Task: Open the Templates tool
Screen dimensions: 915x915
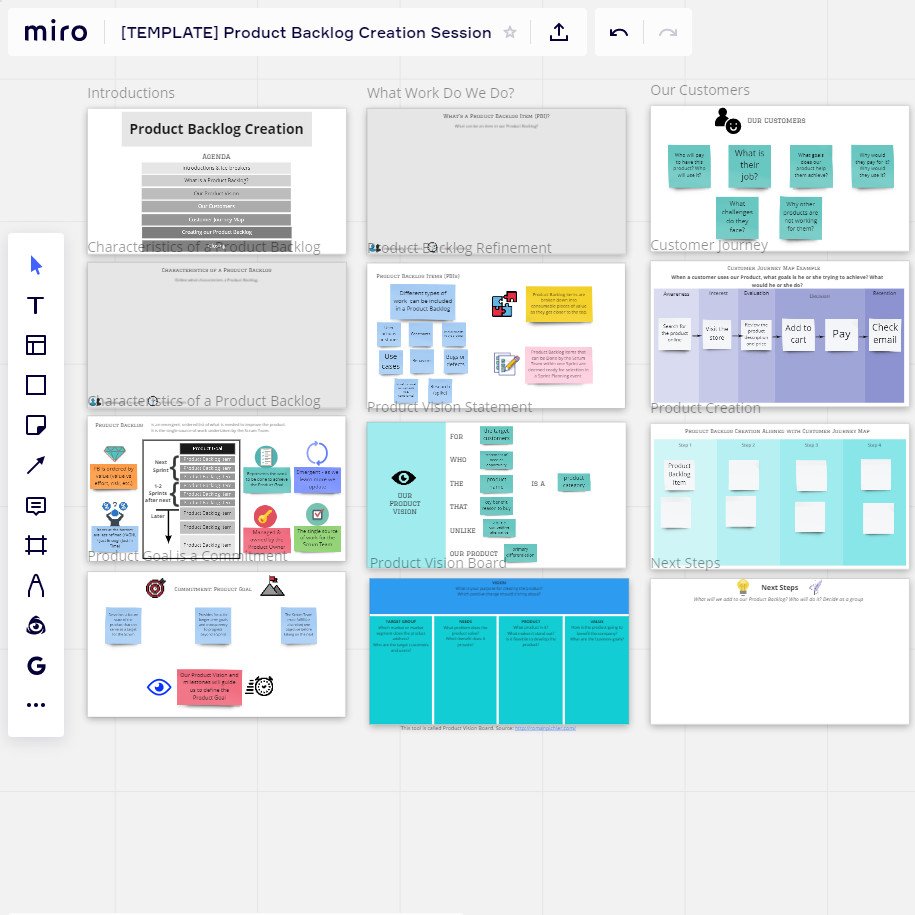Action: click(x=36, y=345)
